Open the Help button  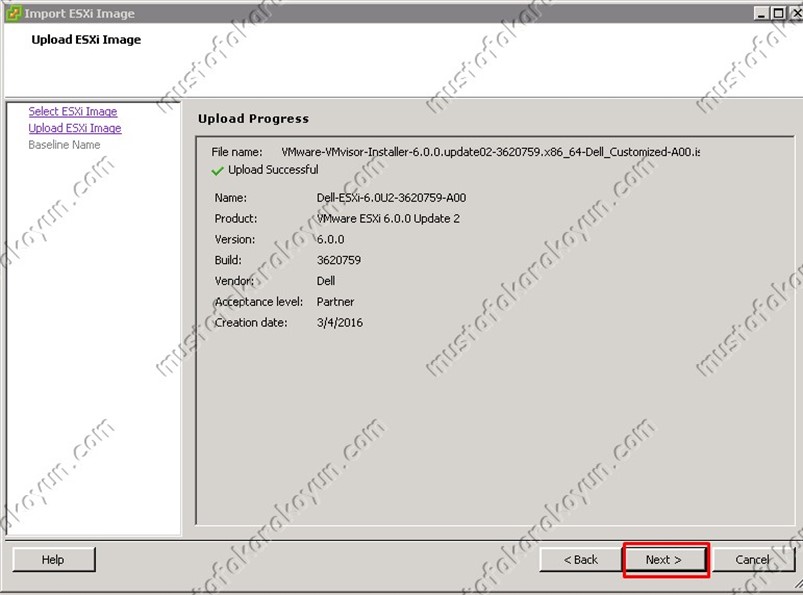54,560
